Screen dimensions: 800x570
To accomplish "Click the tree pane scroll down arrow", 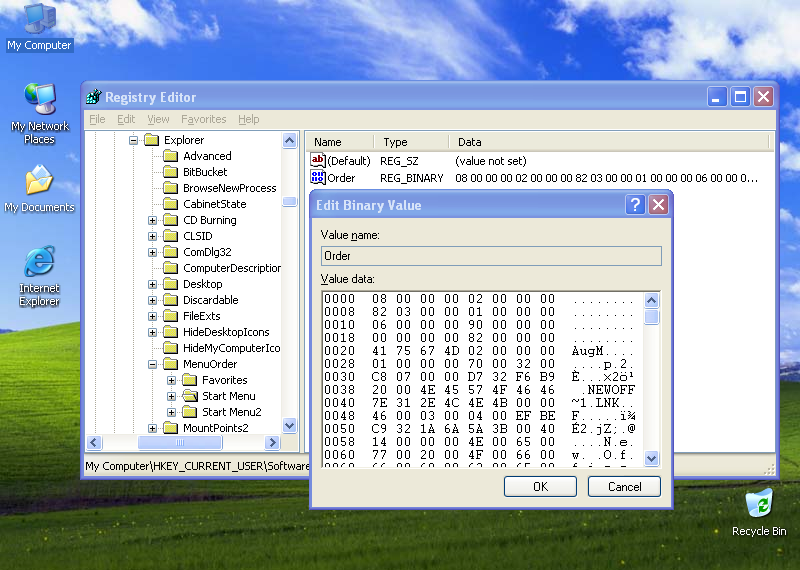I will click(289, 425).
